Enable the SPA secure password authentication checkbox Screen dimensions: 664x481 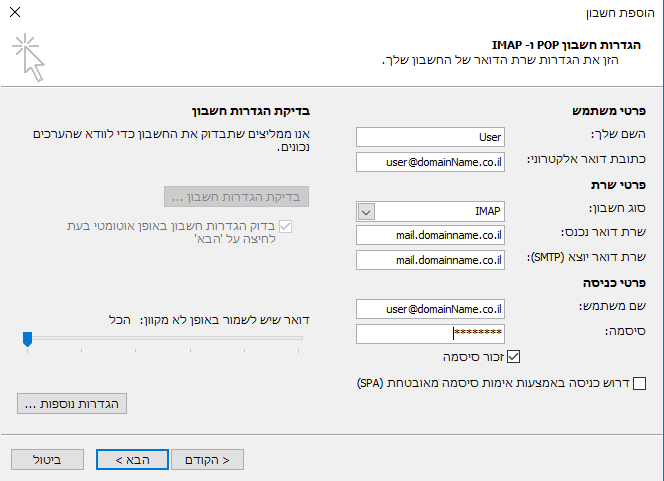639,384
